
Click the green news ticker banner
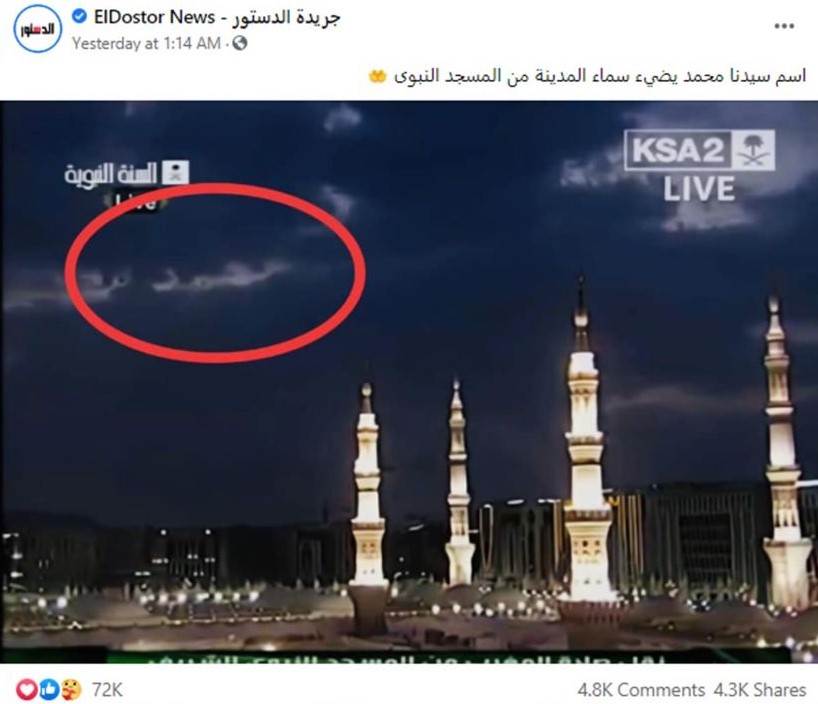pyautogui.click(x=449, y=655)
